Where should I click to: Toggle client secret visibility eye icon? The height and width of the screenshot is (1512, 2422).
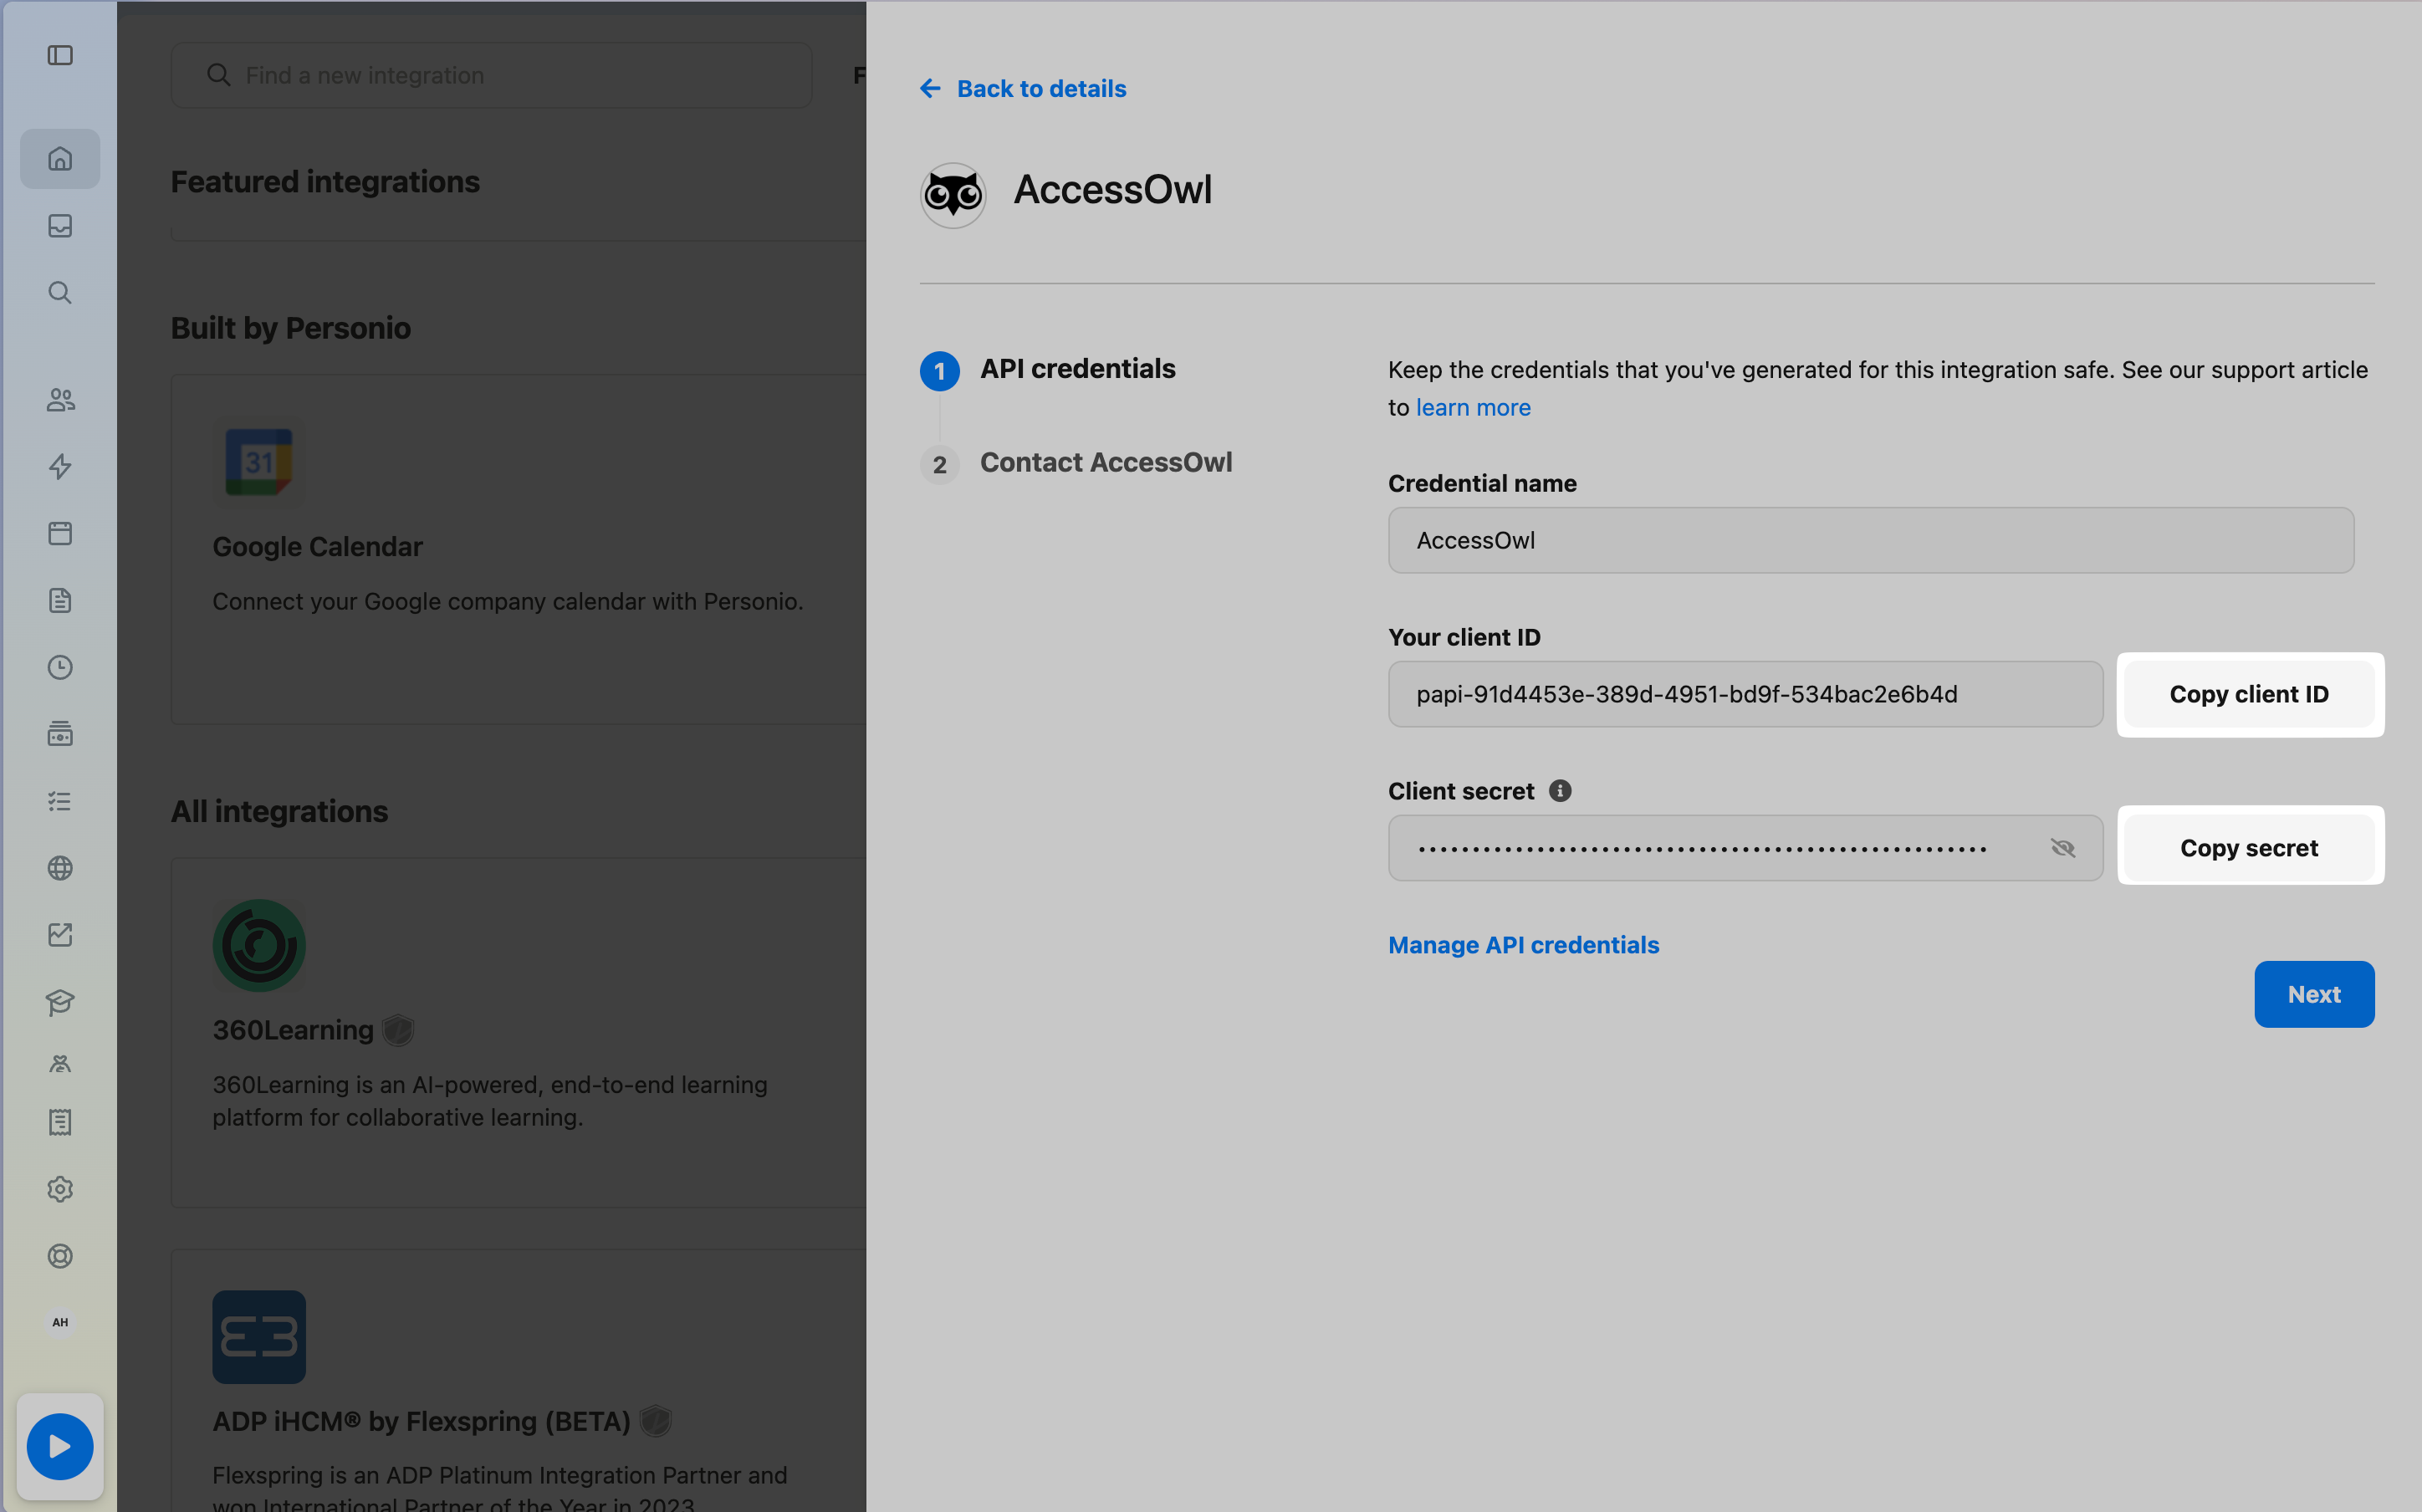2062,848
